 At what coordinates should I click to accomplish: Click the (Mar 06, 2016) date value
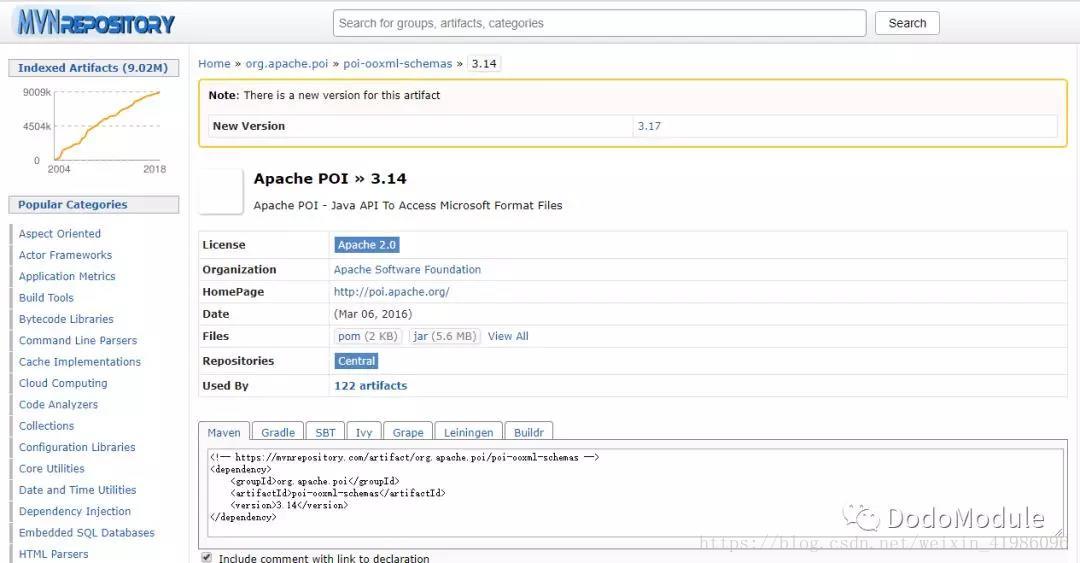click(373, 314)
